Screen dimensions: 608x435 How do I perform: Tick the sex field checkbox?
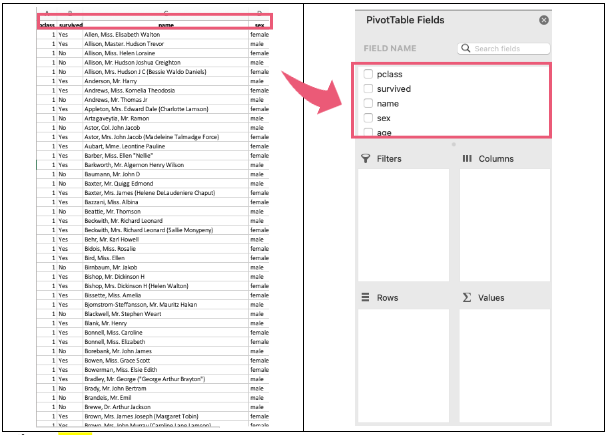[x=369, y=118]
